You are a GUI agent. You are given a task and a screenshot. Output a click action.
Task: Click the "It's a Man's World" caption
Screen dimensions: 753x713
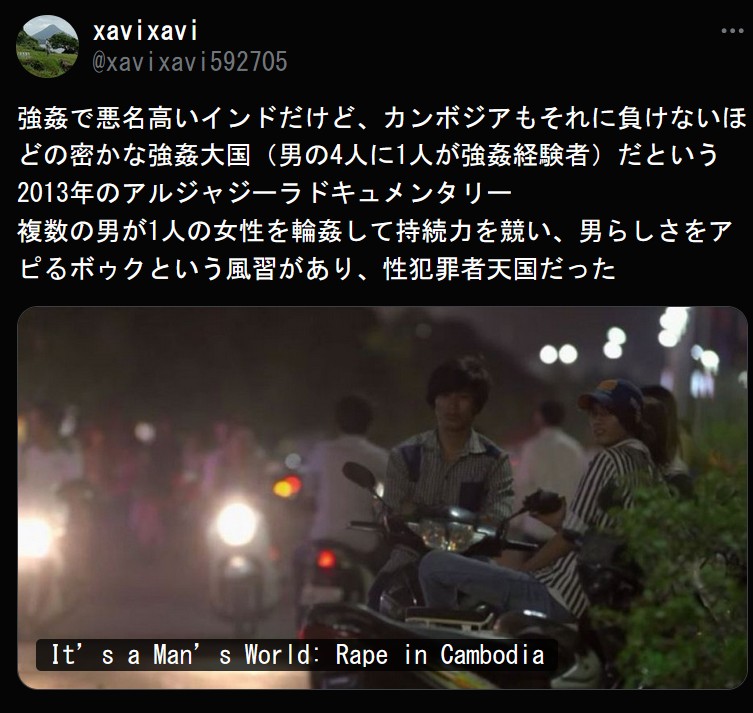[297, 655]
